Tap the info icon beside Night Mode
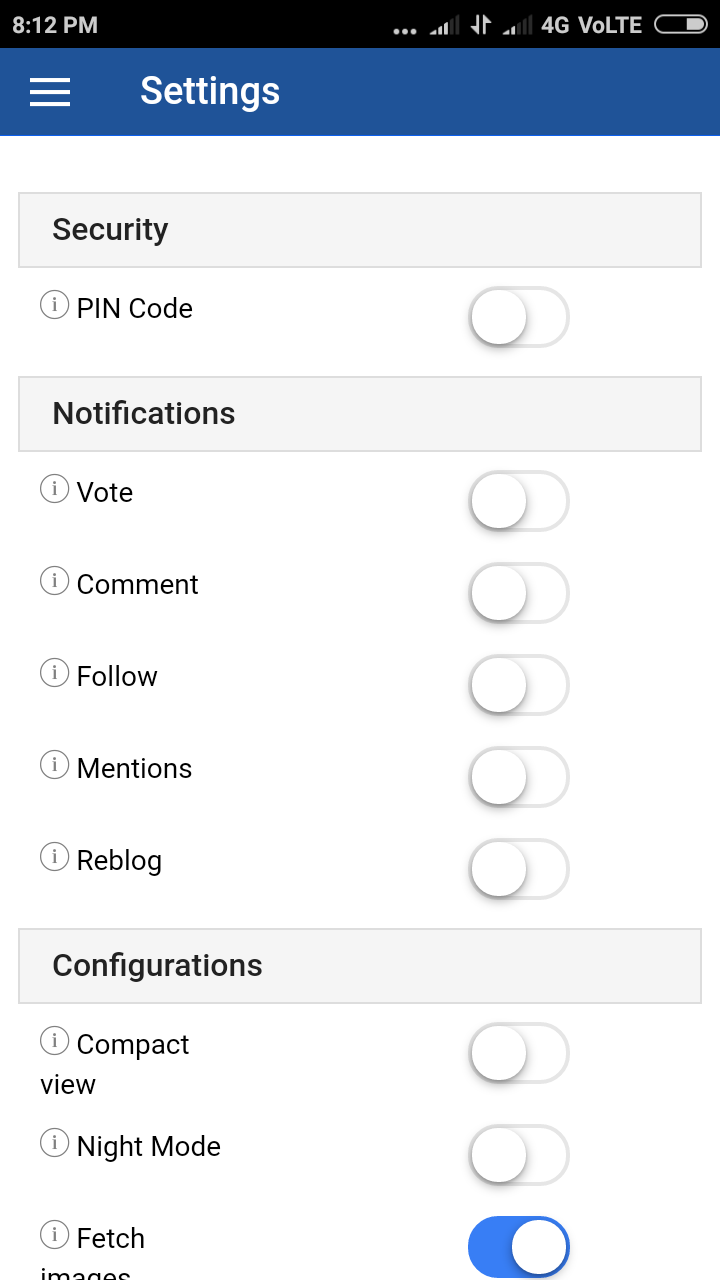The image size is (720, 1280). [54, 1143]
